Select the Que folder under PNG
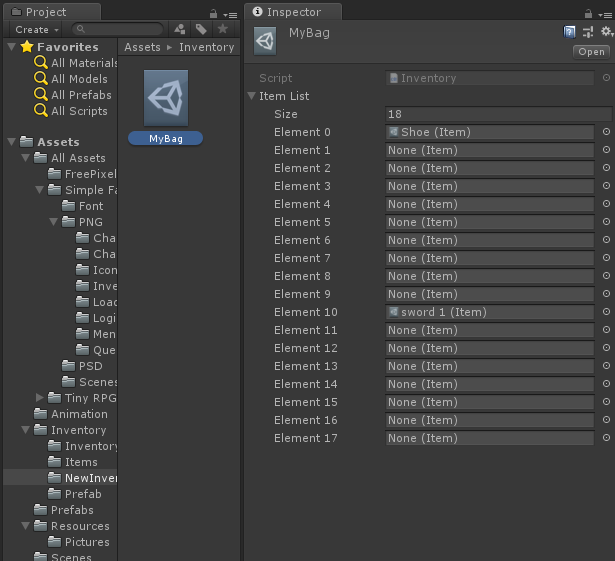Screen dimensions: 615x561 point(96,350)
